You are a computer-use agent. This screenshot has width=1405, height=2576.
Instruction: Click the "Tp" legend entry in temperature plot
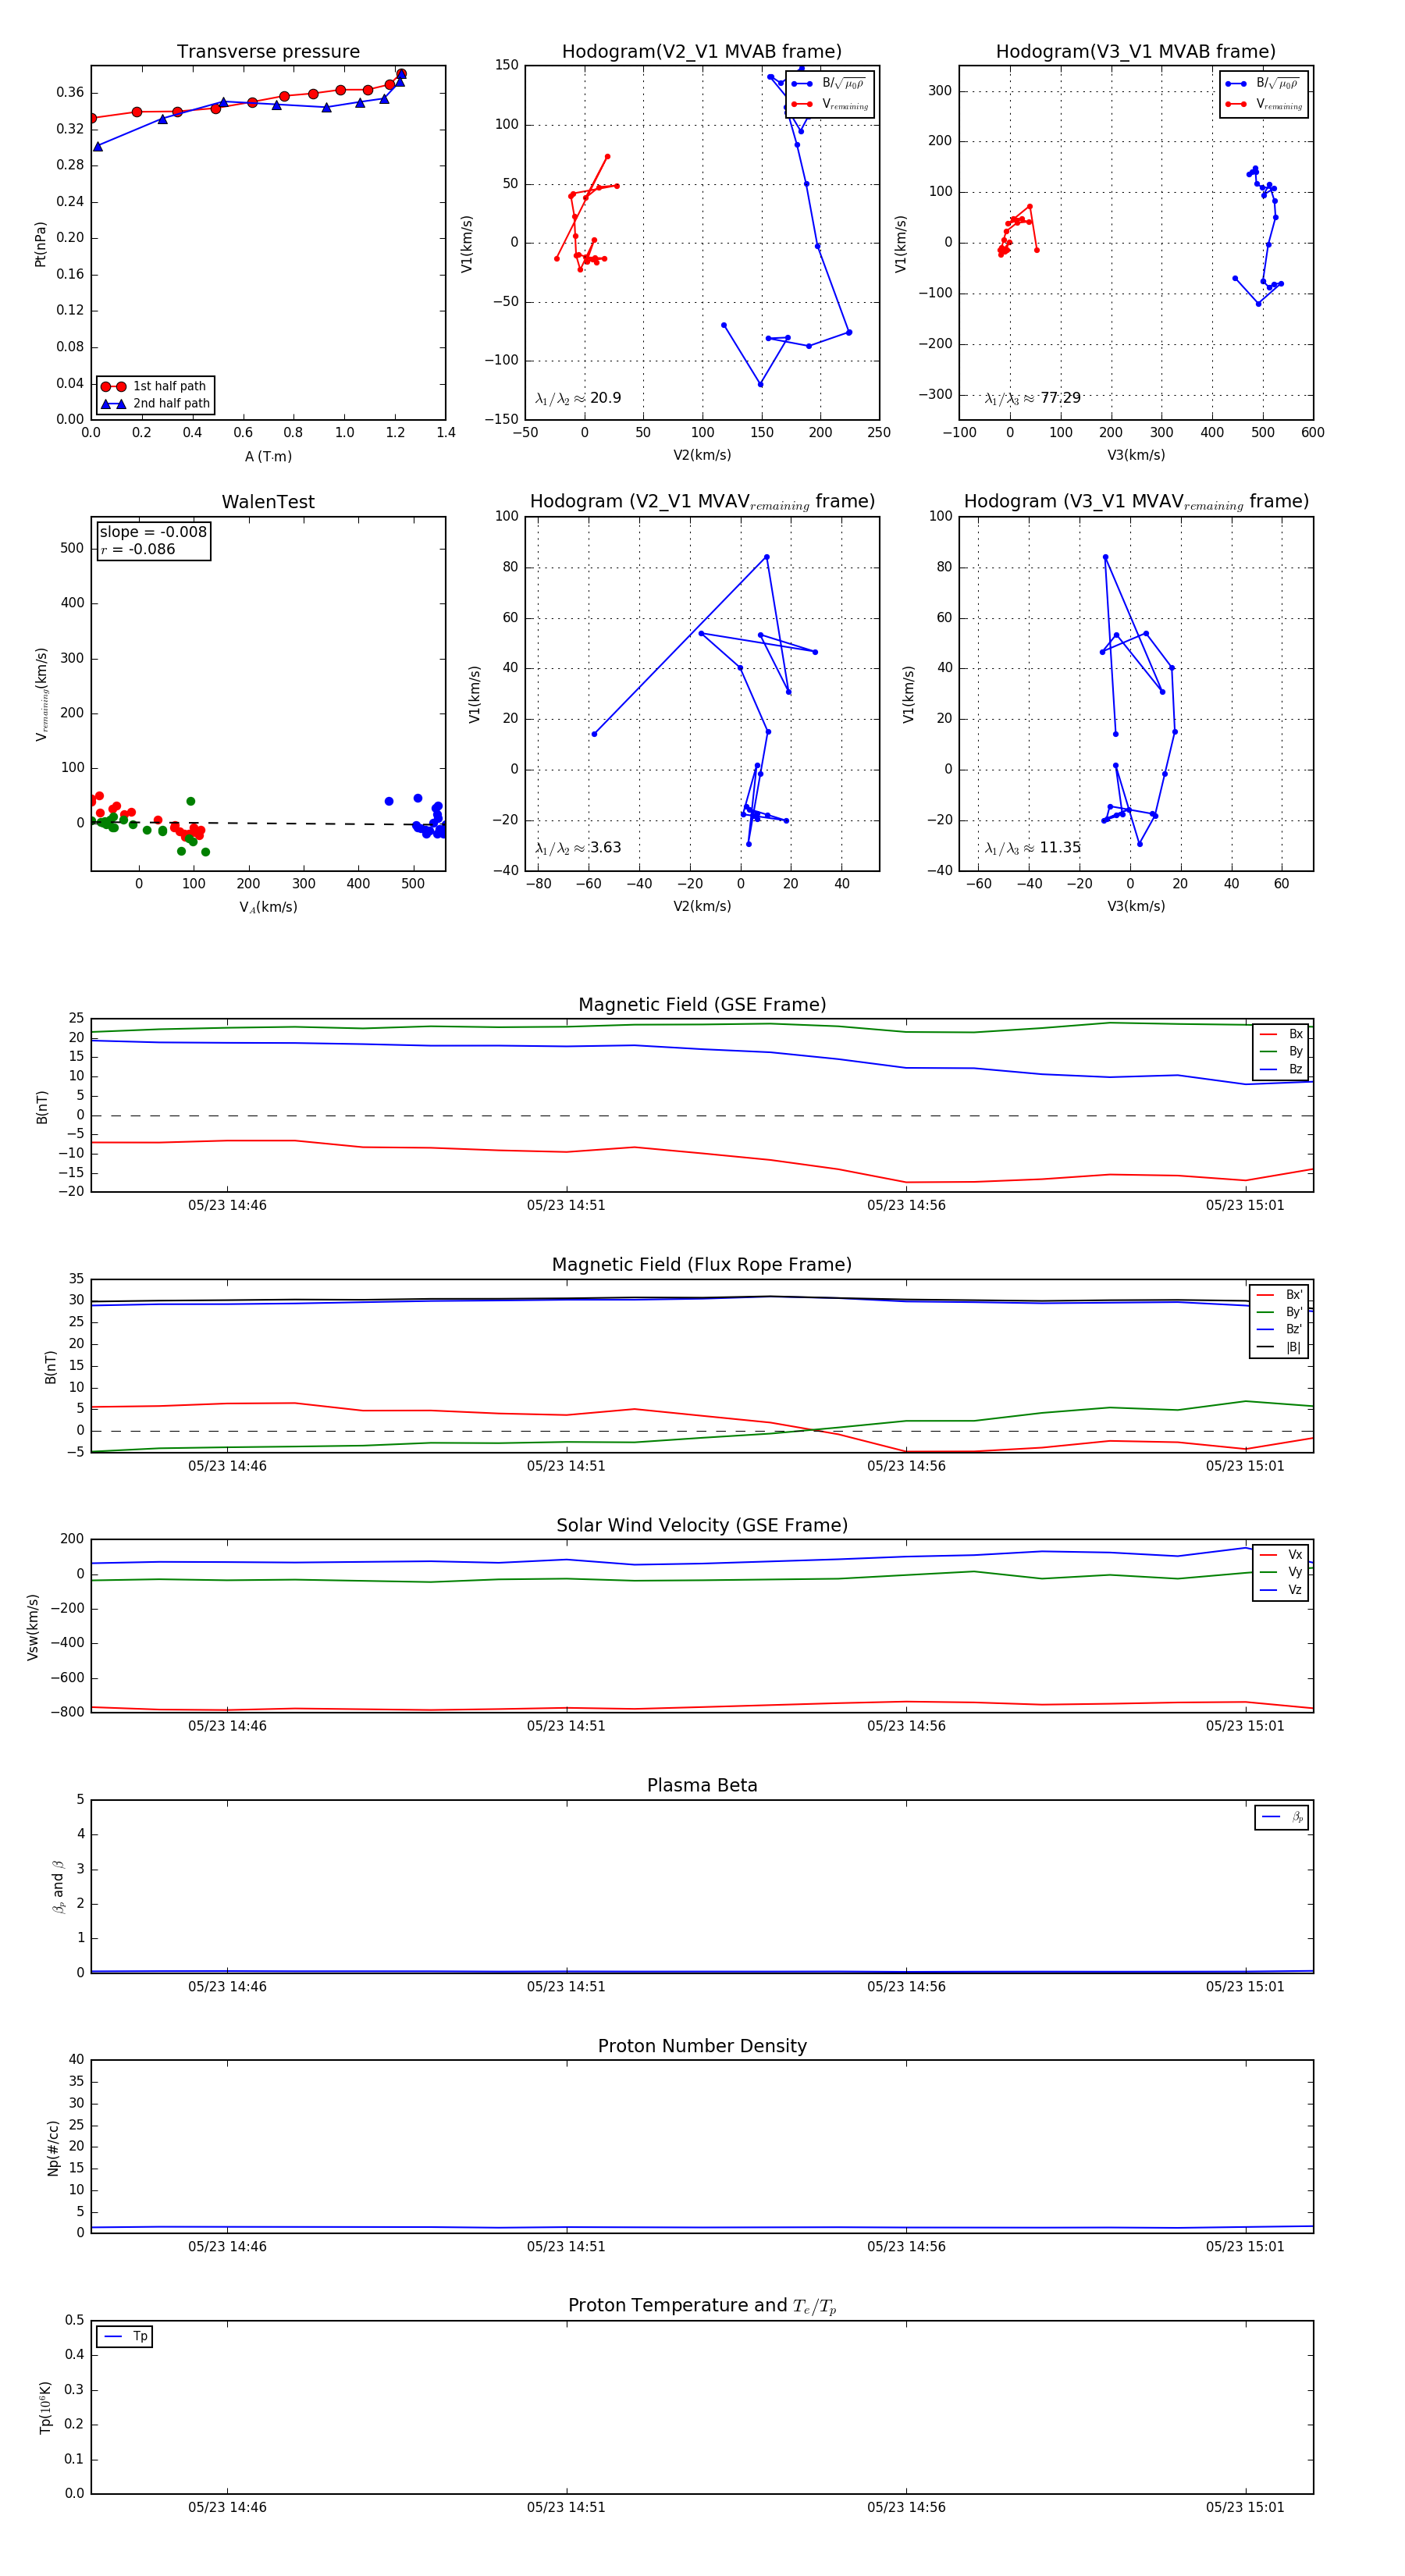125,2337
